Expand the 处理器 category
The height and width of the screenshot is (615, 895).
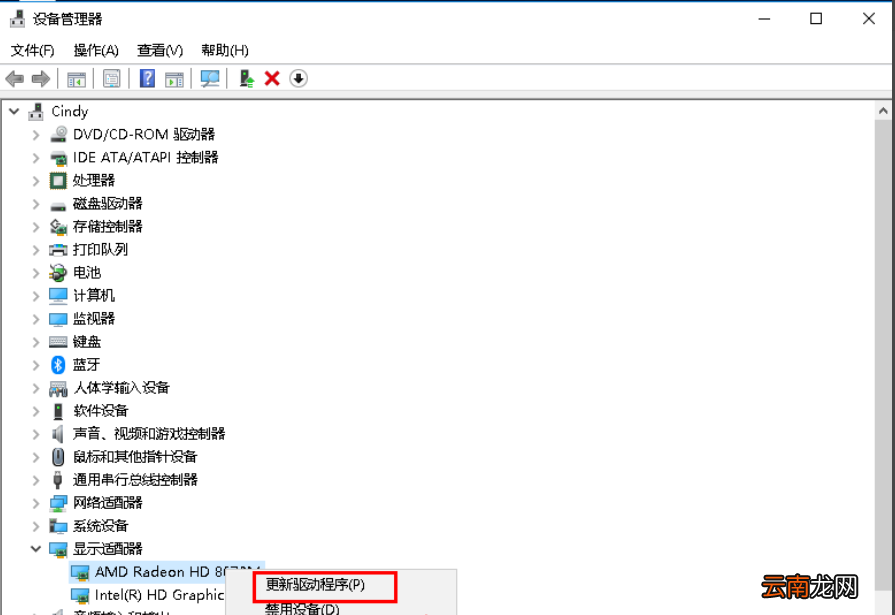pyautogui.click(x=36, y=181)
